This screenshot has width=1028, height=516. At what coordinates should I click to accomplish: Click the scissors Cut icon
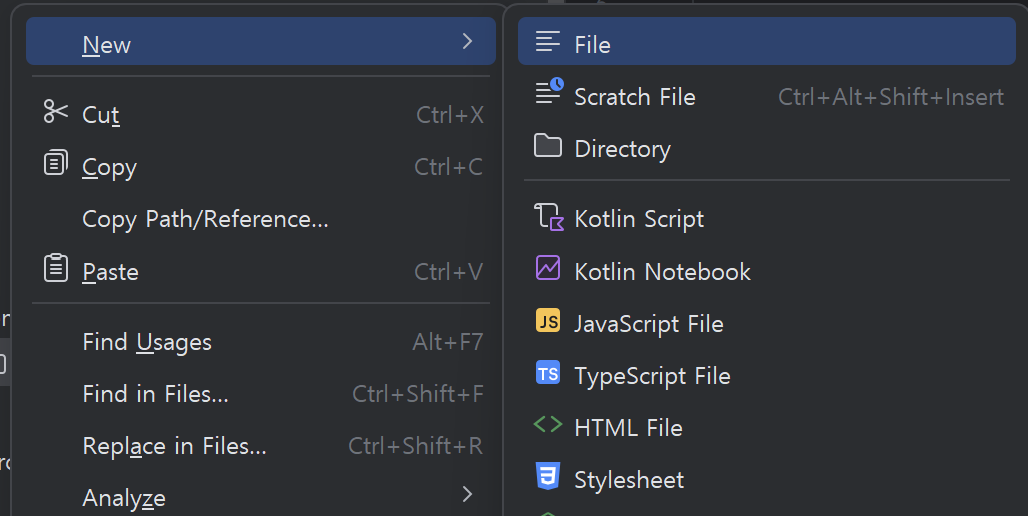click(55, 113)
